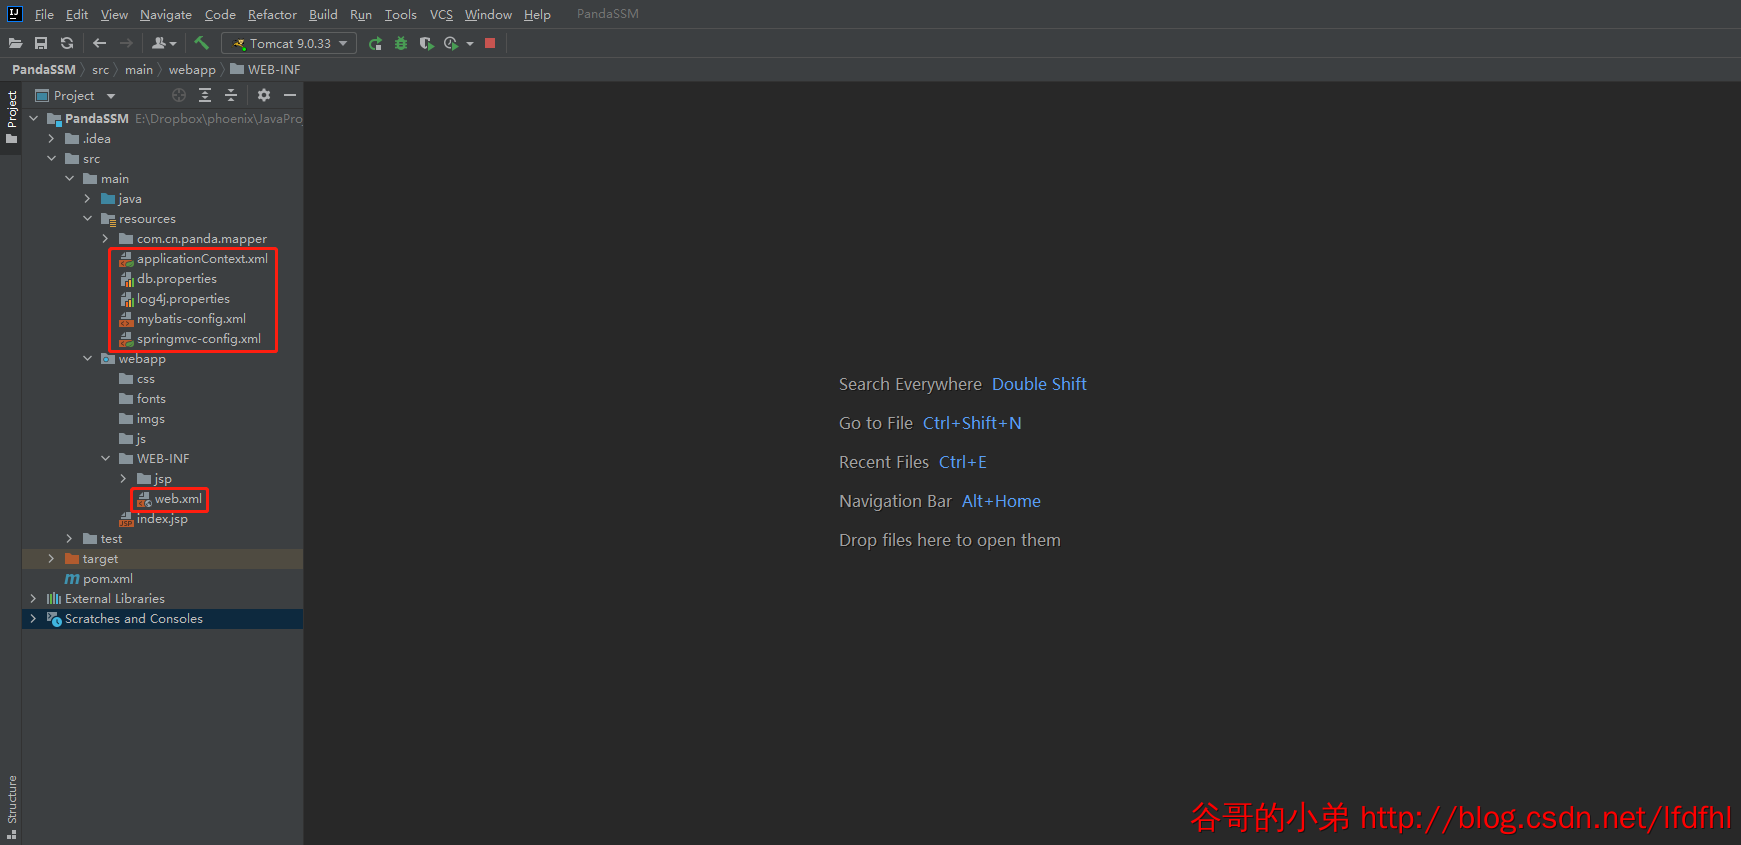Open the Build menu
Viewport: 1741px width, 845px height.
coord(323,14)
